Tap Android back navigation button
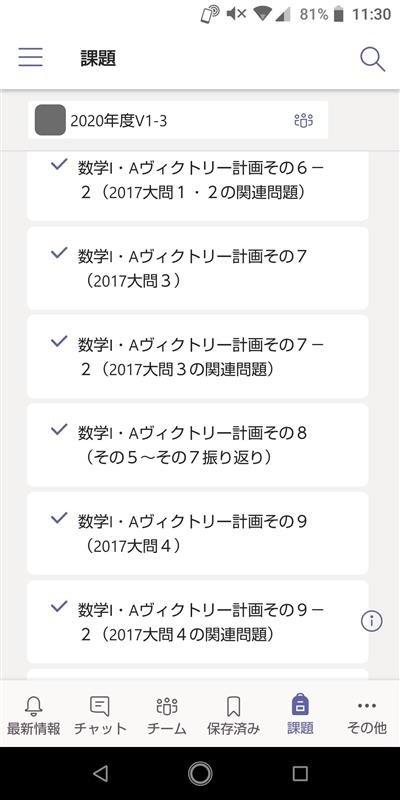 click(101, 774)
